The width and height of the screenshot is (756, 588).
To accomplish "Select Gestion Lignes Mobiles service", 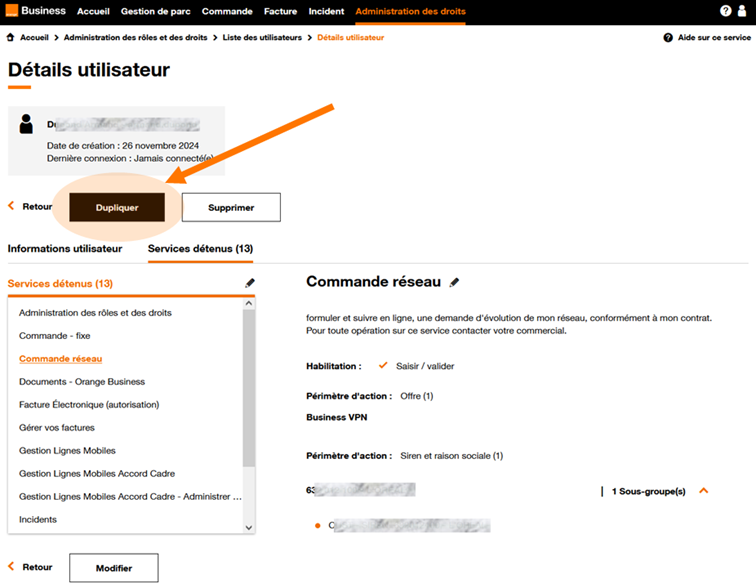I will click(68, 451).
